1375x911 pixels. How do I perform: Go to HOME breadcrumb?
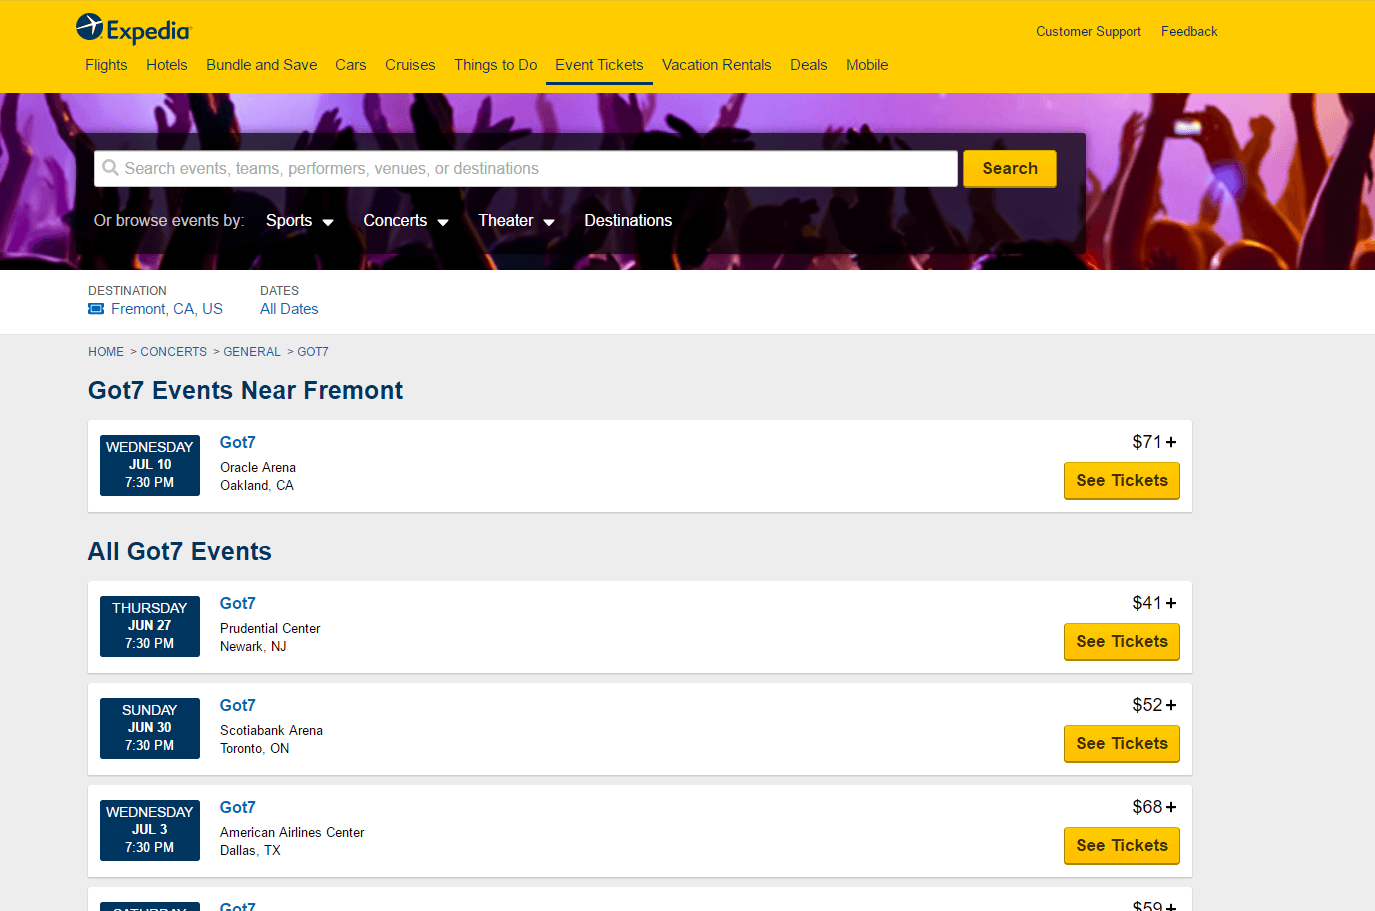(106, 352)
